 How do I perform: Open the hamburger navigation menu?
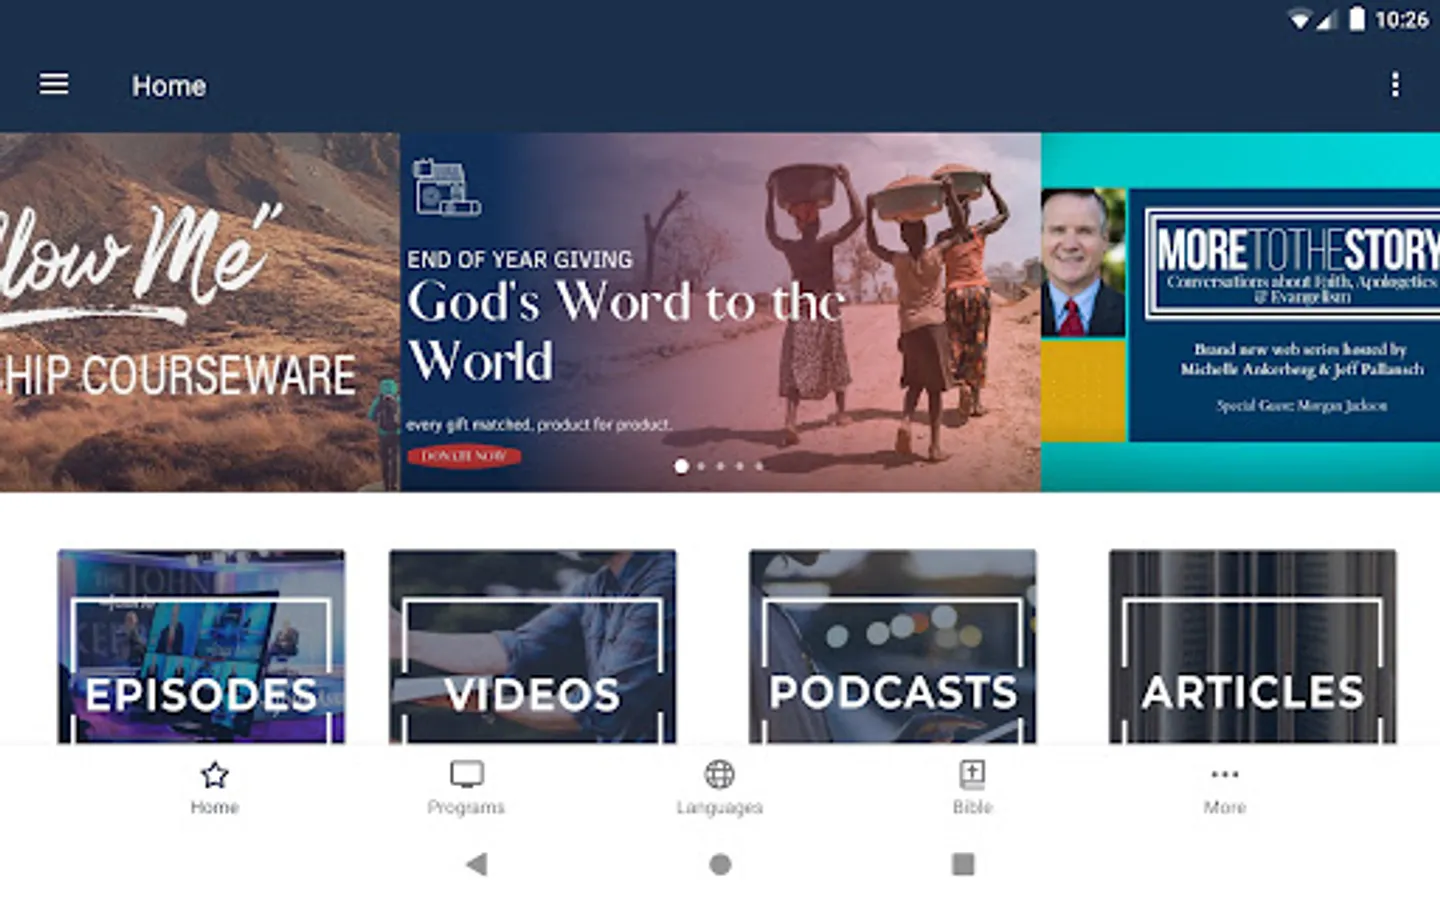54,85
